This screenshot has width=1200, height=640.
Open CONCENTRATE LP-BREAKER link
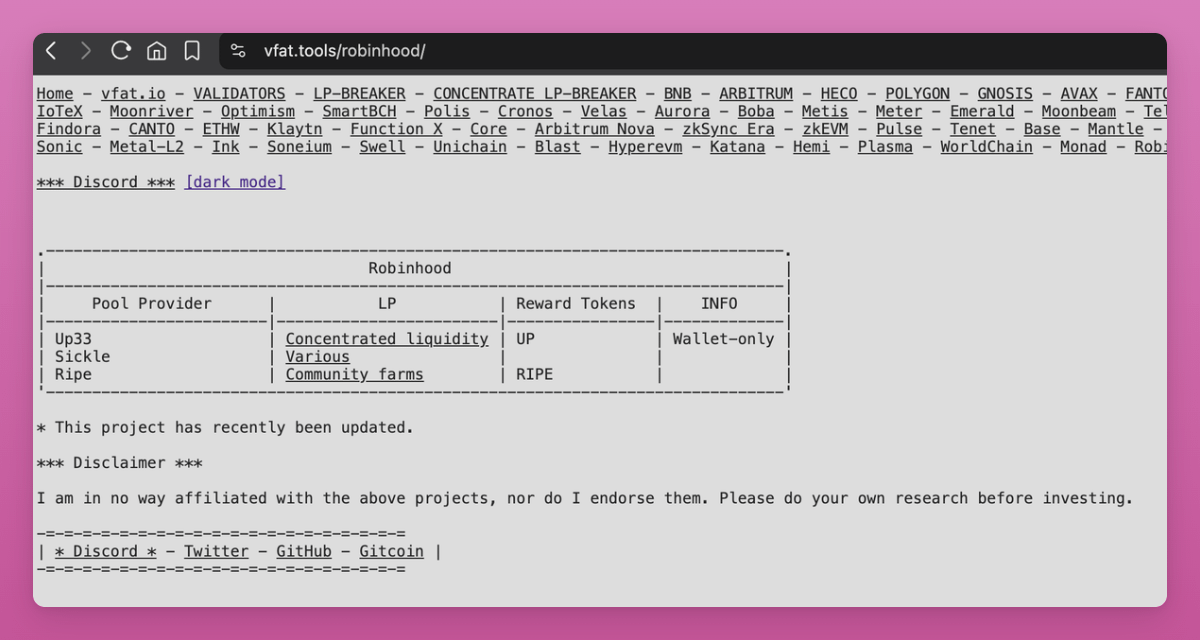coord(534,94)
